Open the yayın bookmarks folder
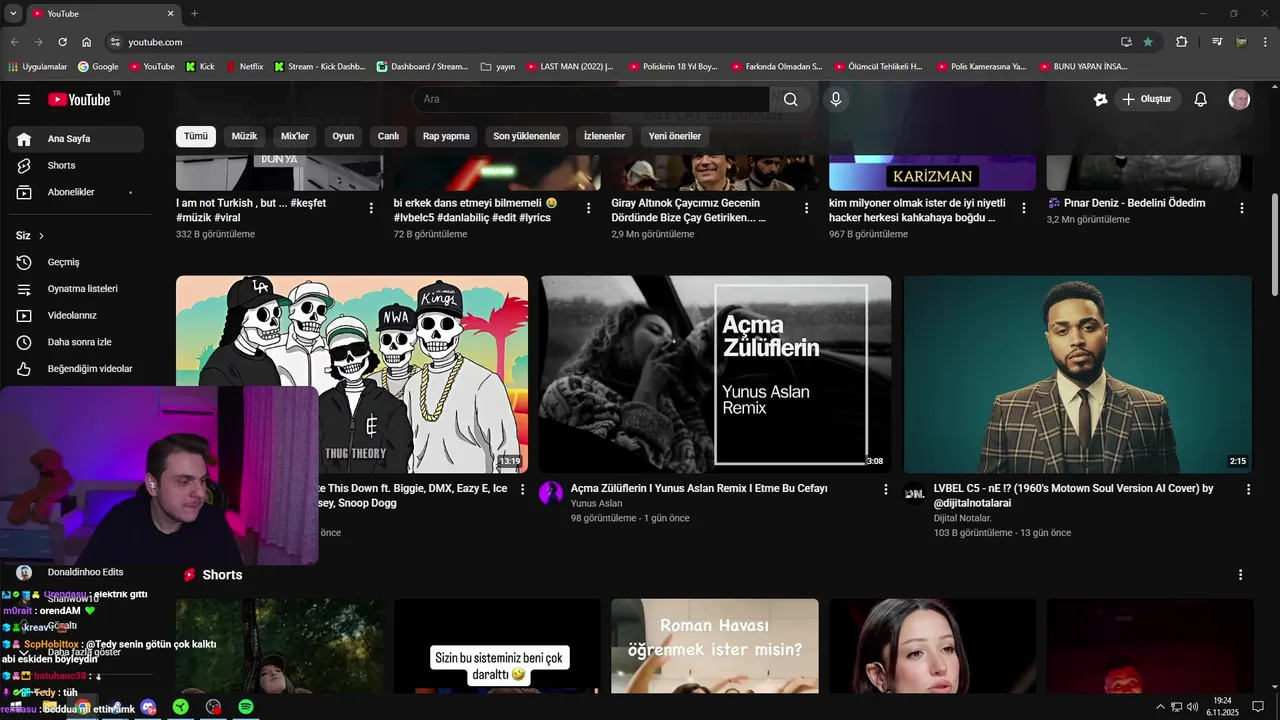This screenshot has width=1280, height=720. (x=498, y=67)
